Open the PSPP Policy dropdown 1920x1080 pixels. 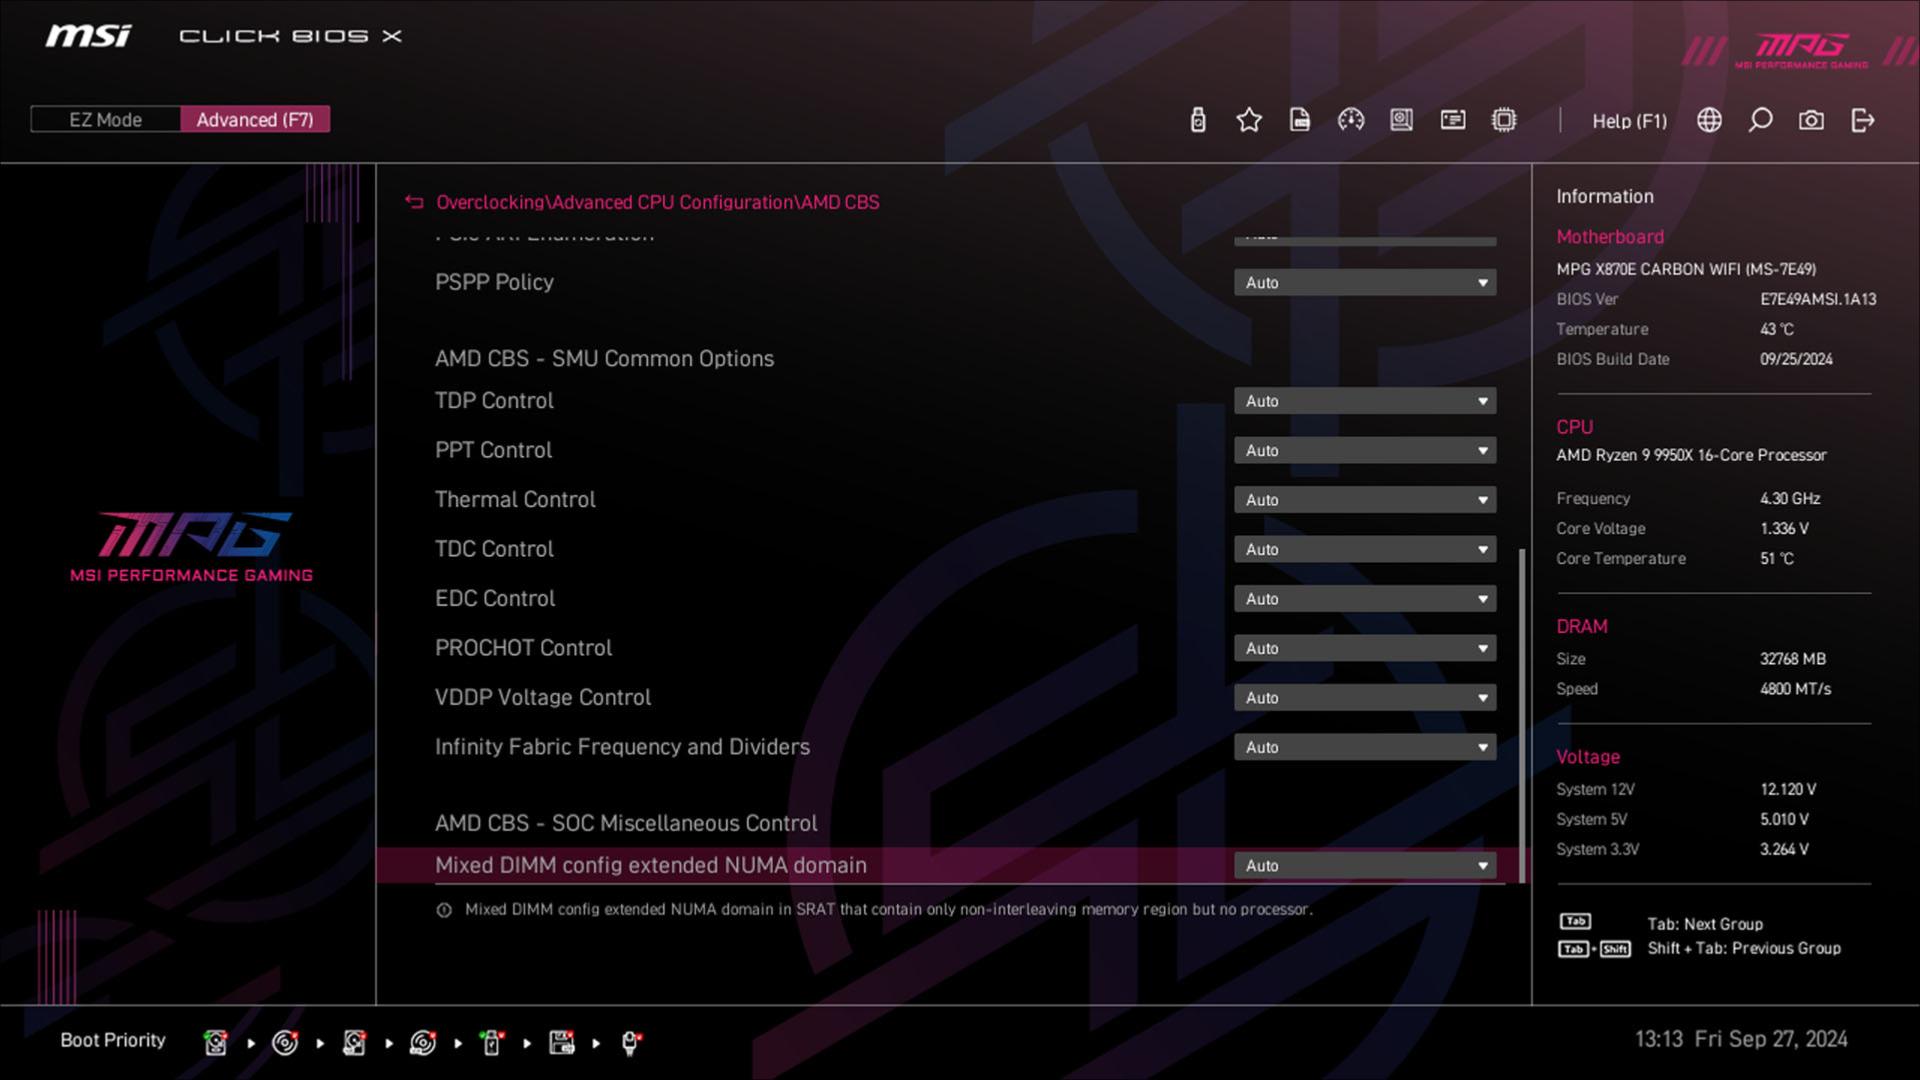coord(1365,283)
